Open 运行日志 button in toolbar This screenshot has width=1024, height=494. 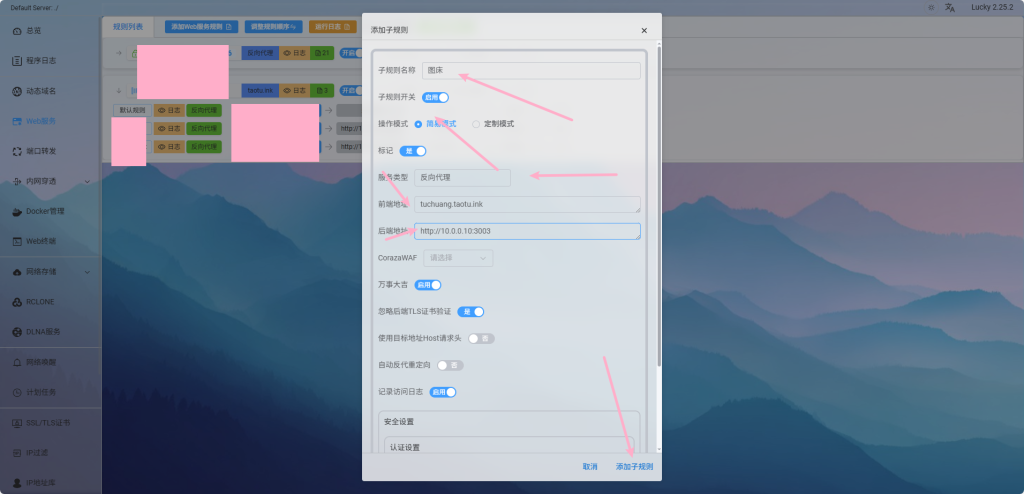point(332,27)
